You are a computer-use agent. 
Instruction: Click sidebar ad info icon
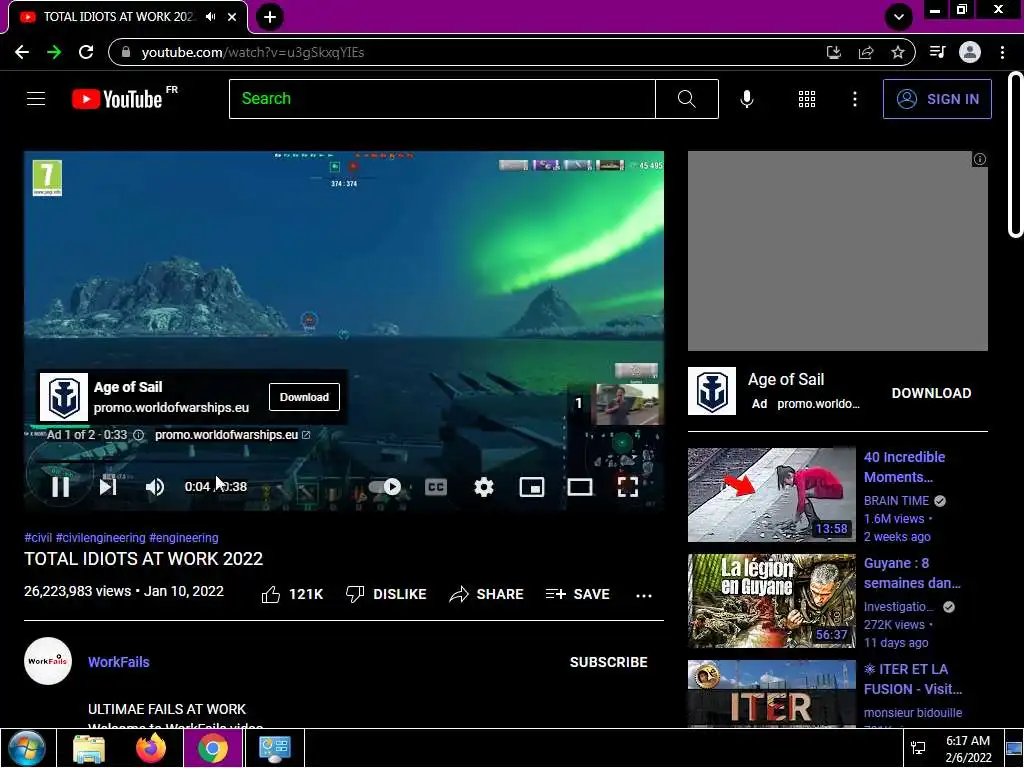point(980,159)
